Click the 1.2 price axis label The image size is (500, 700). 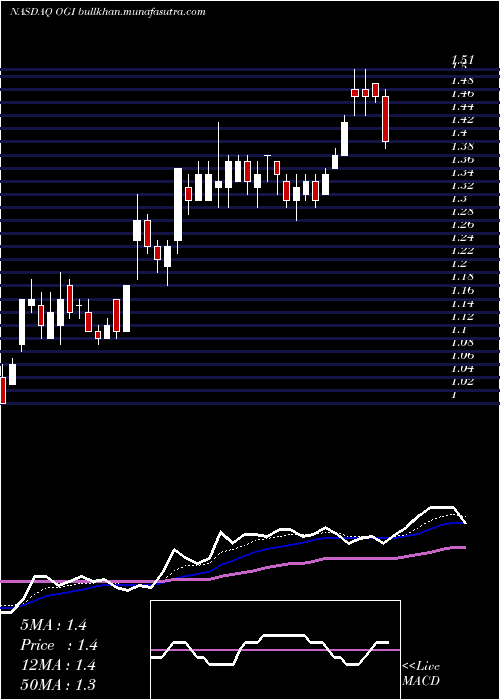point(459,264)
